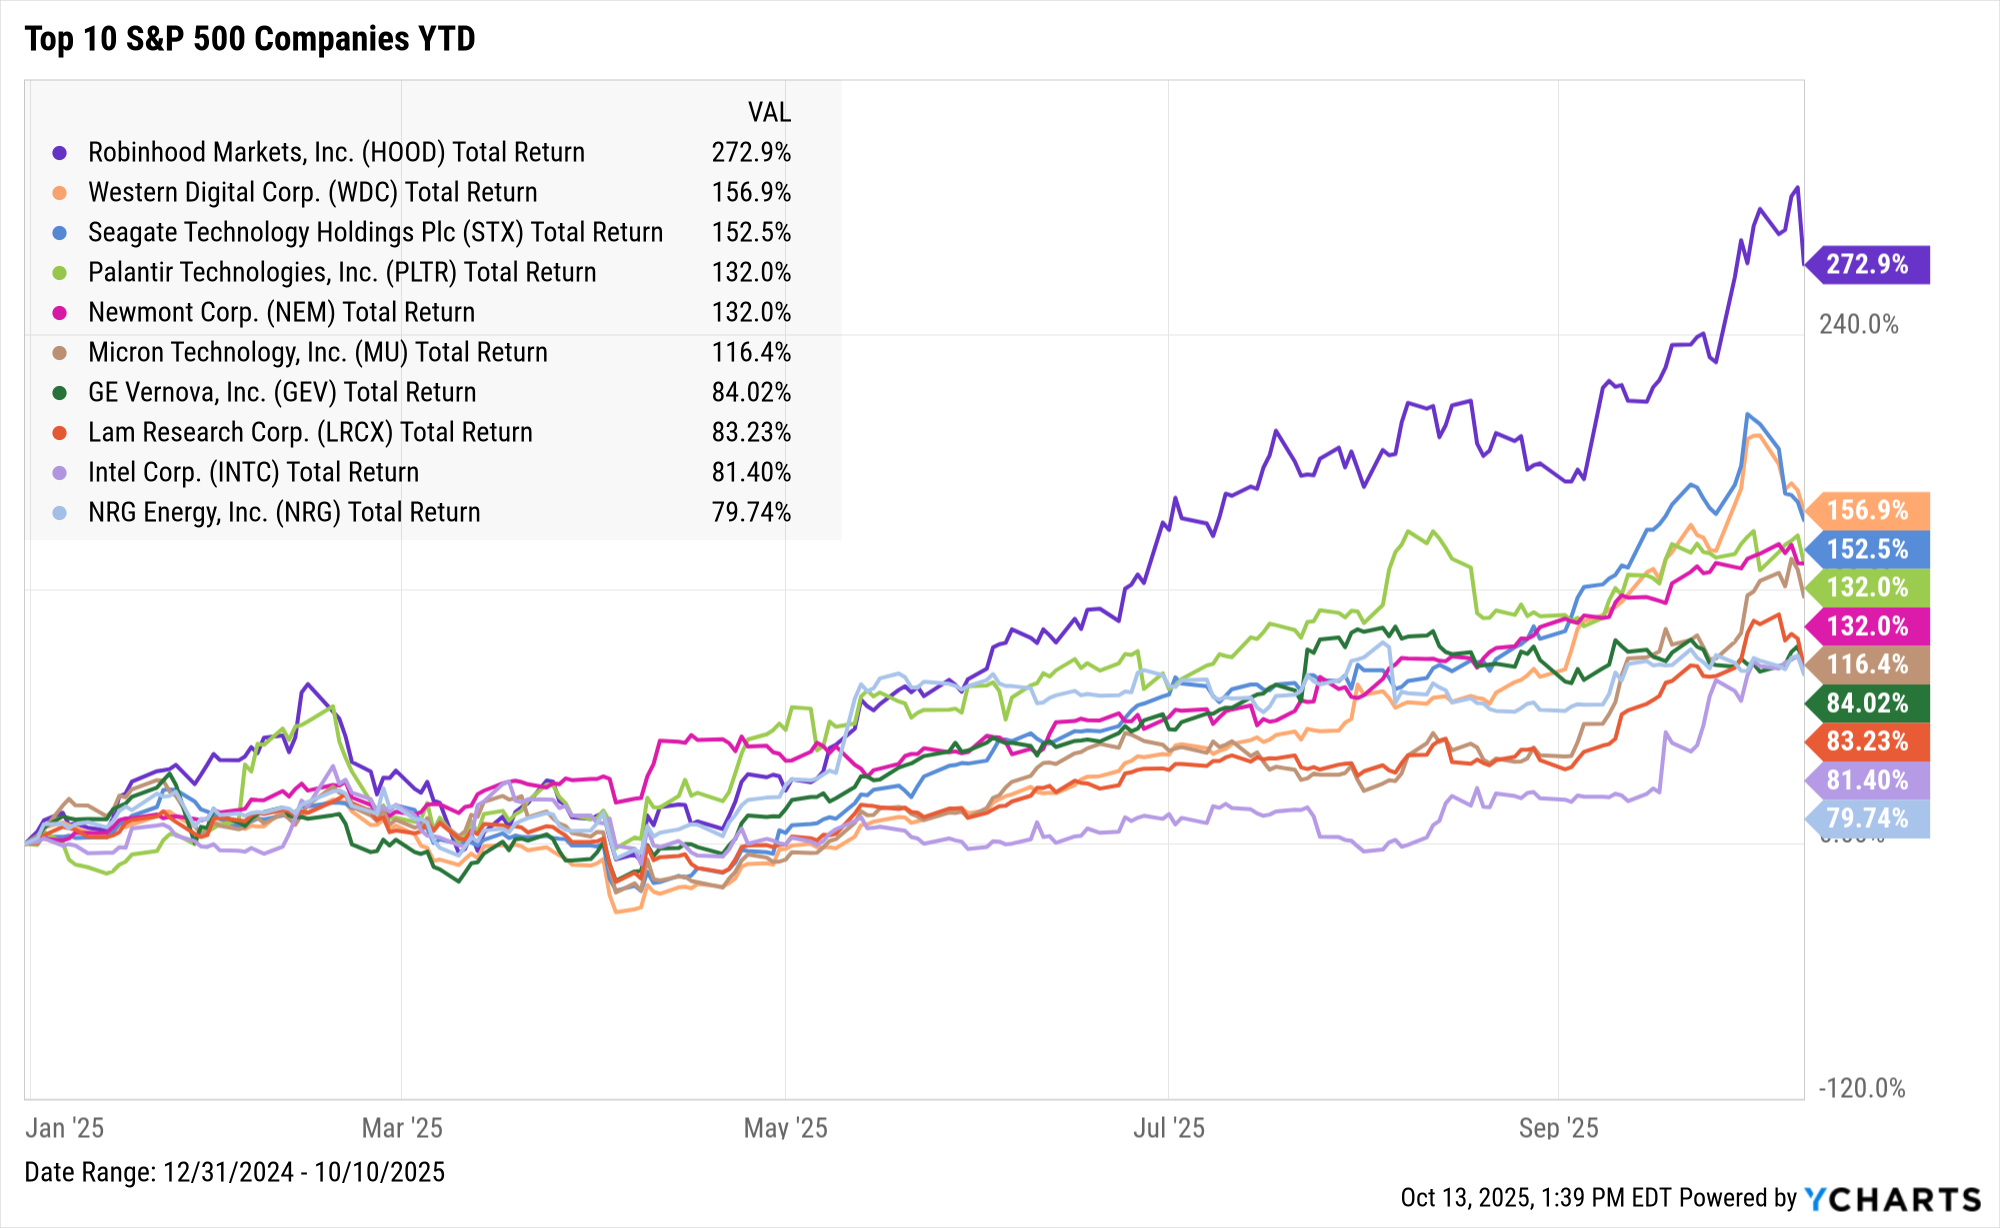The height and width of the screenshot is (1228, 2000).
Task: Click the Newmont Corp. (NEM) legend entry
Action: 281,313
